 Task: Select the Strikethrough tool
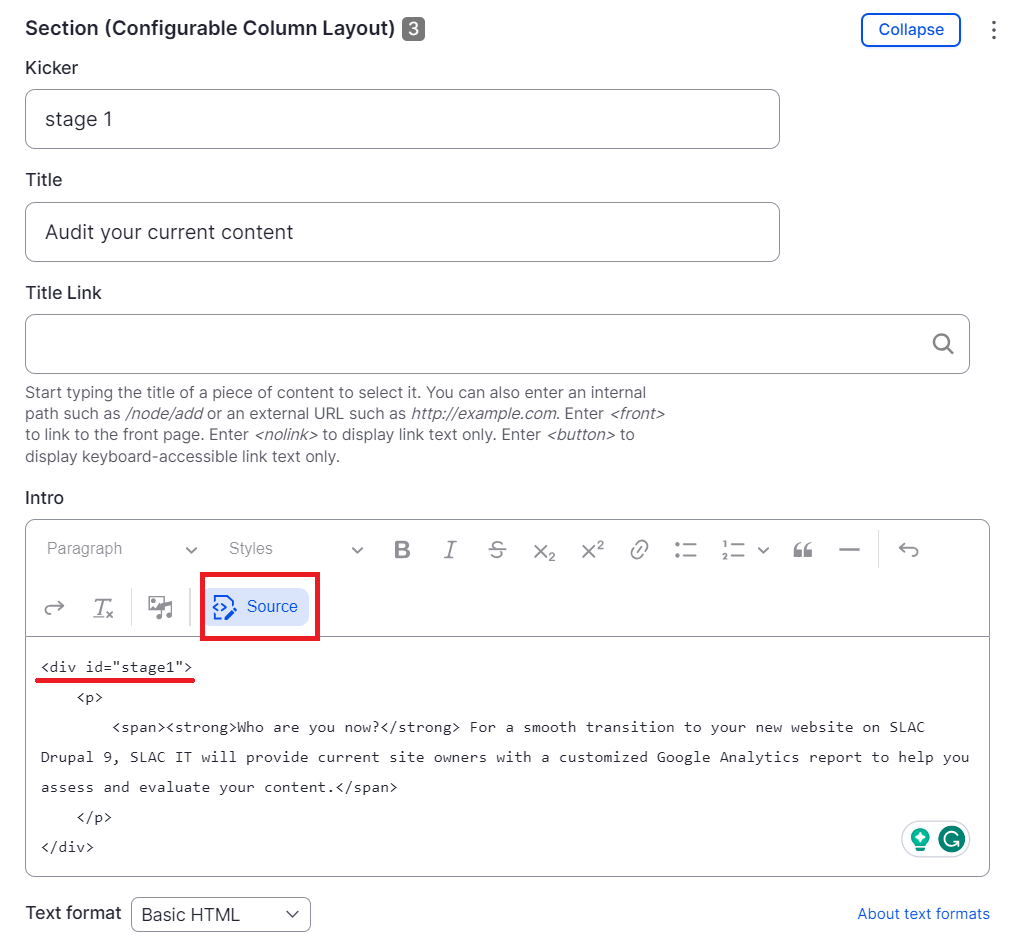pos(497,549)
